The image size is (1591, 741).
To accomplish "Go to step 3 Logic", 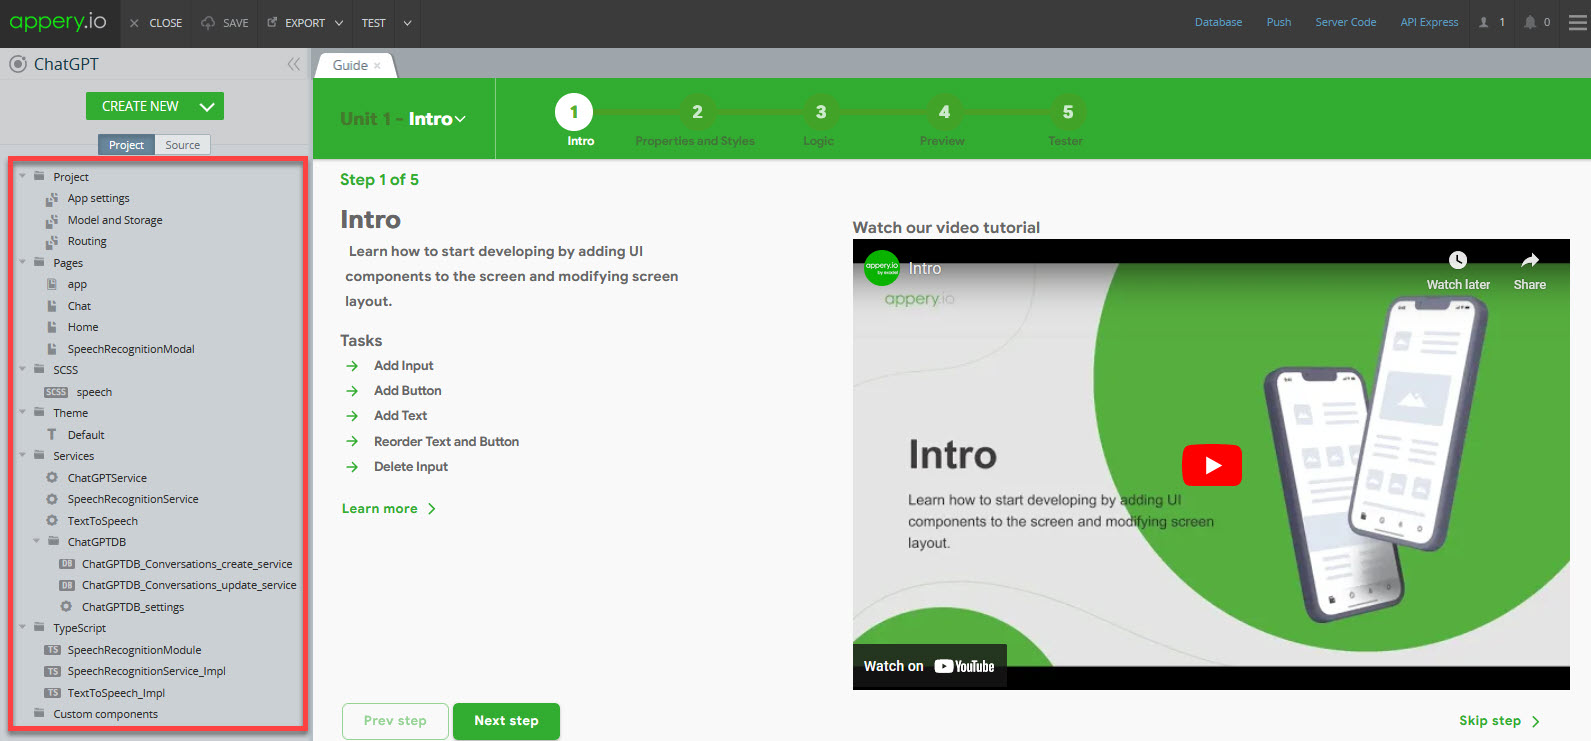I will click(x=820, y=112).
